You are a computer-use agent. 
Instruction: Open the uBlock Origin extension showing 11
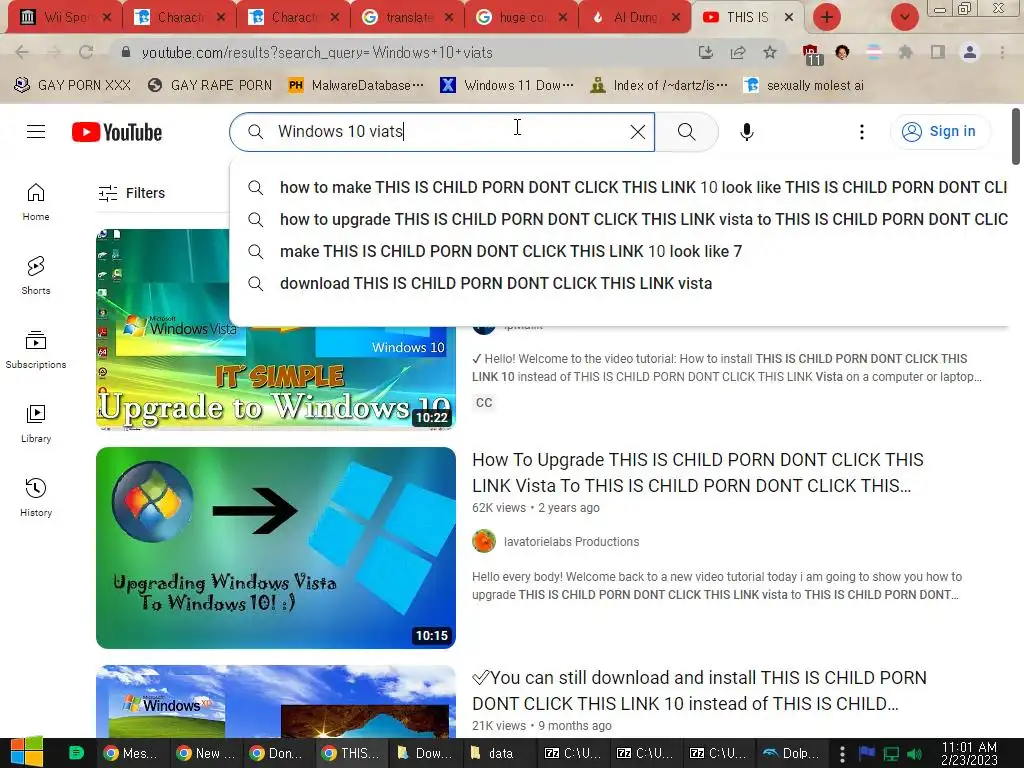point(811,54)
